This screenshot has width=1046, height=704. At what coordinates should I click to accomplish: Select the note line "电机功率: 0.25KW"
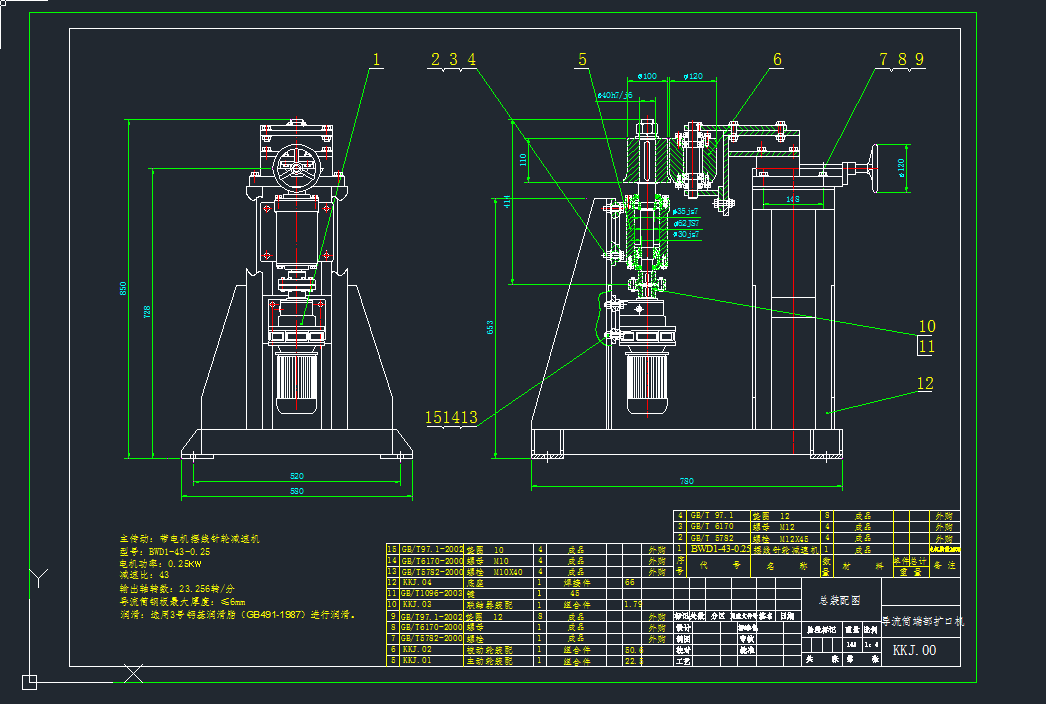pos(161,564)
